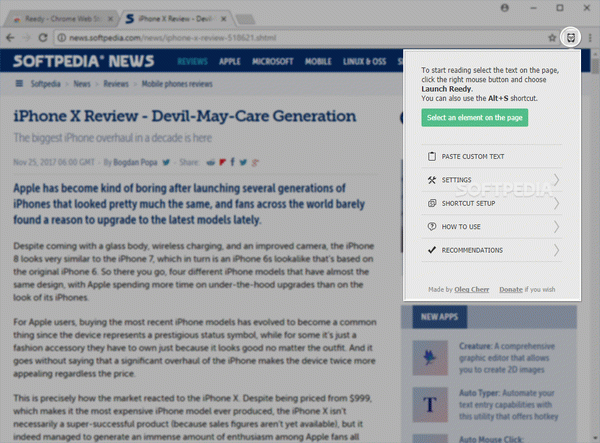
Task: Open Chrome profile account icon
Action: coord(505,8)
